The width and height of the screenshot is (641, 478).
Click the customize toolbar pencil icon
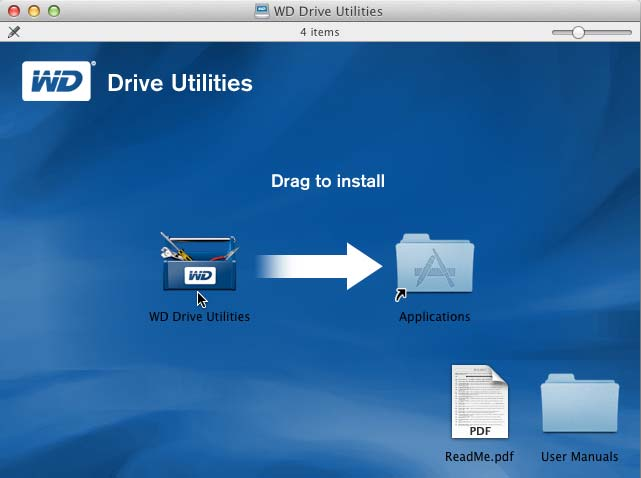coord(14,32)
